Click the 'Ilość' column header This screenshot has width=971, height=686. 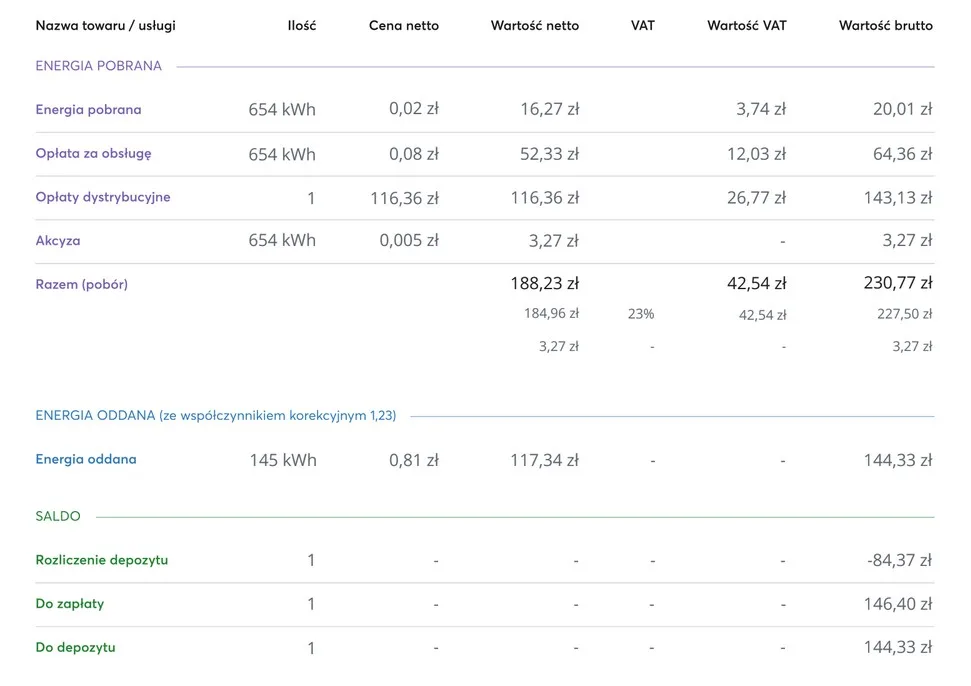[x=301, y=26]
